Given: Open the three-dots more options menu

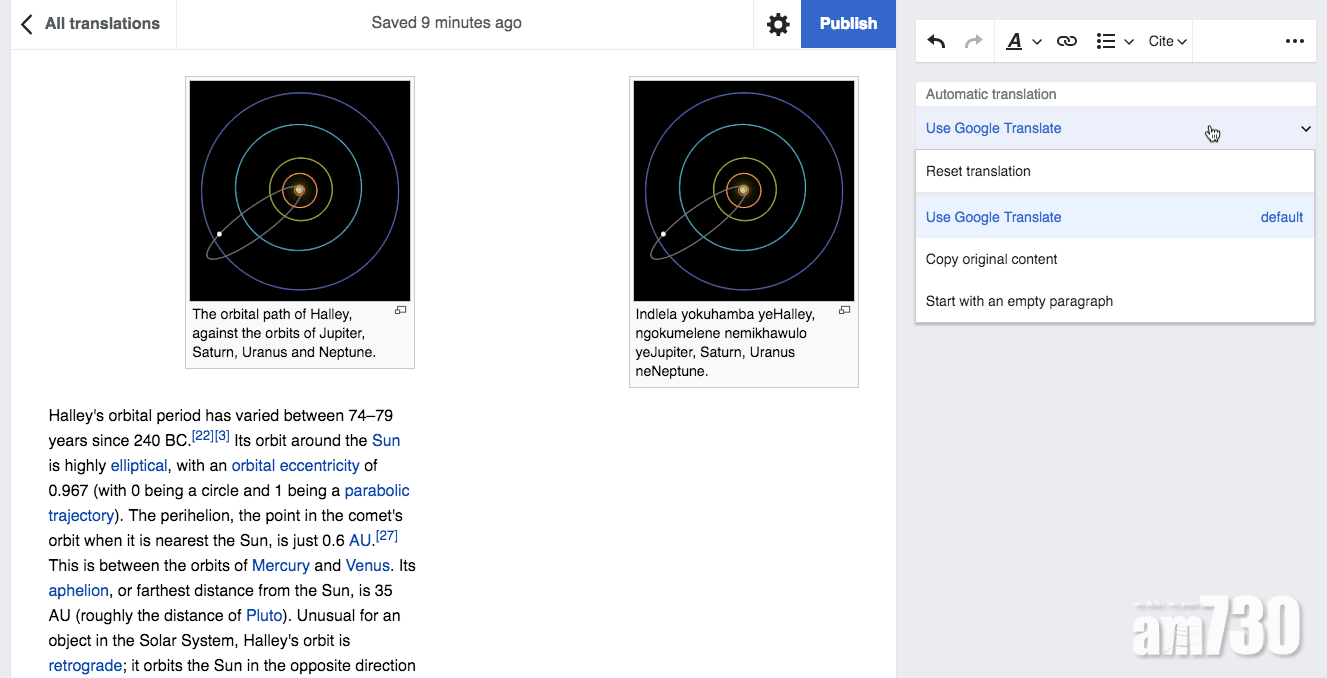Looking at the screenshot, I should (x=1294, y=41).
